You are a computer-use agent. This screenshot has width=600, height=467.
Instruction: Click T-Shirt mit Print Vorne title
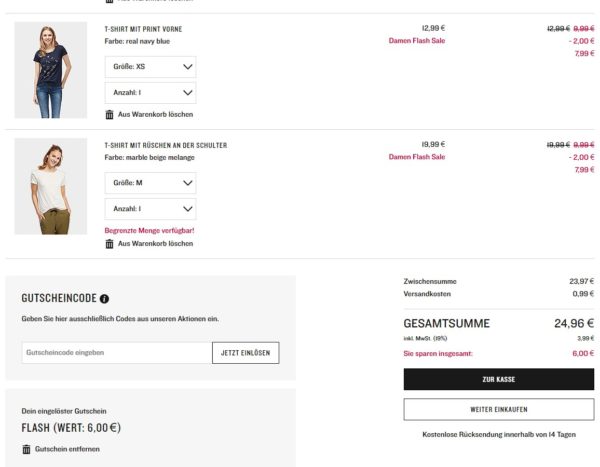[x=143, y=29]
